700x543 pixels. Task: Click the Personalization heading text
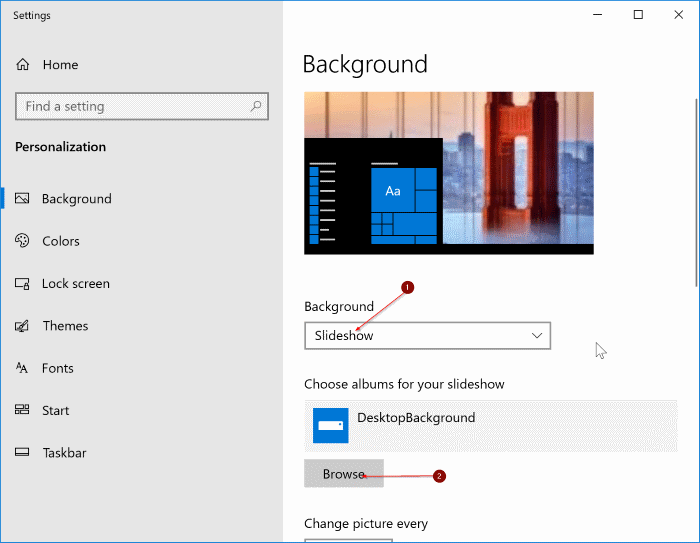pos(61,147)
